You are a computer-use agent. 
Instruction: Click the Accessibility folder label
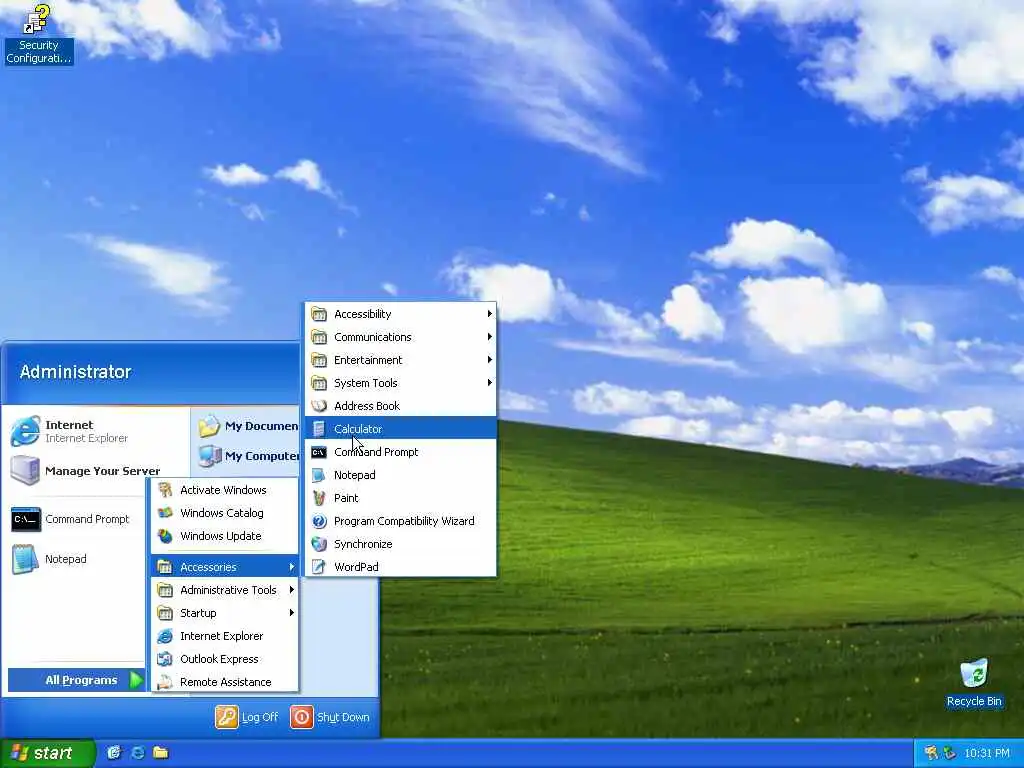(362, 314)
